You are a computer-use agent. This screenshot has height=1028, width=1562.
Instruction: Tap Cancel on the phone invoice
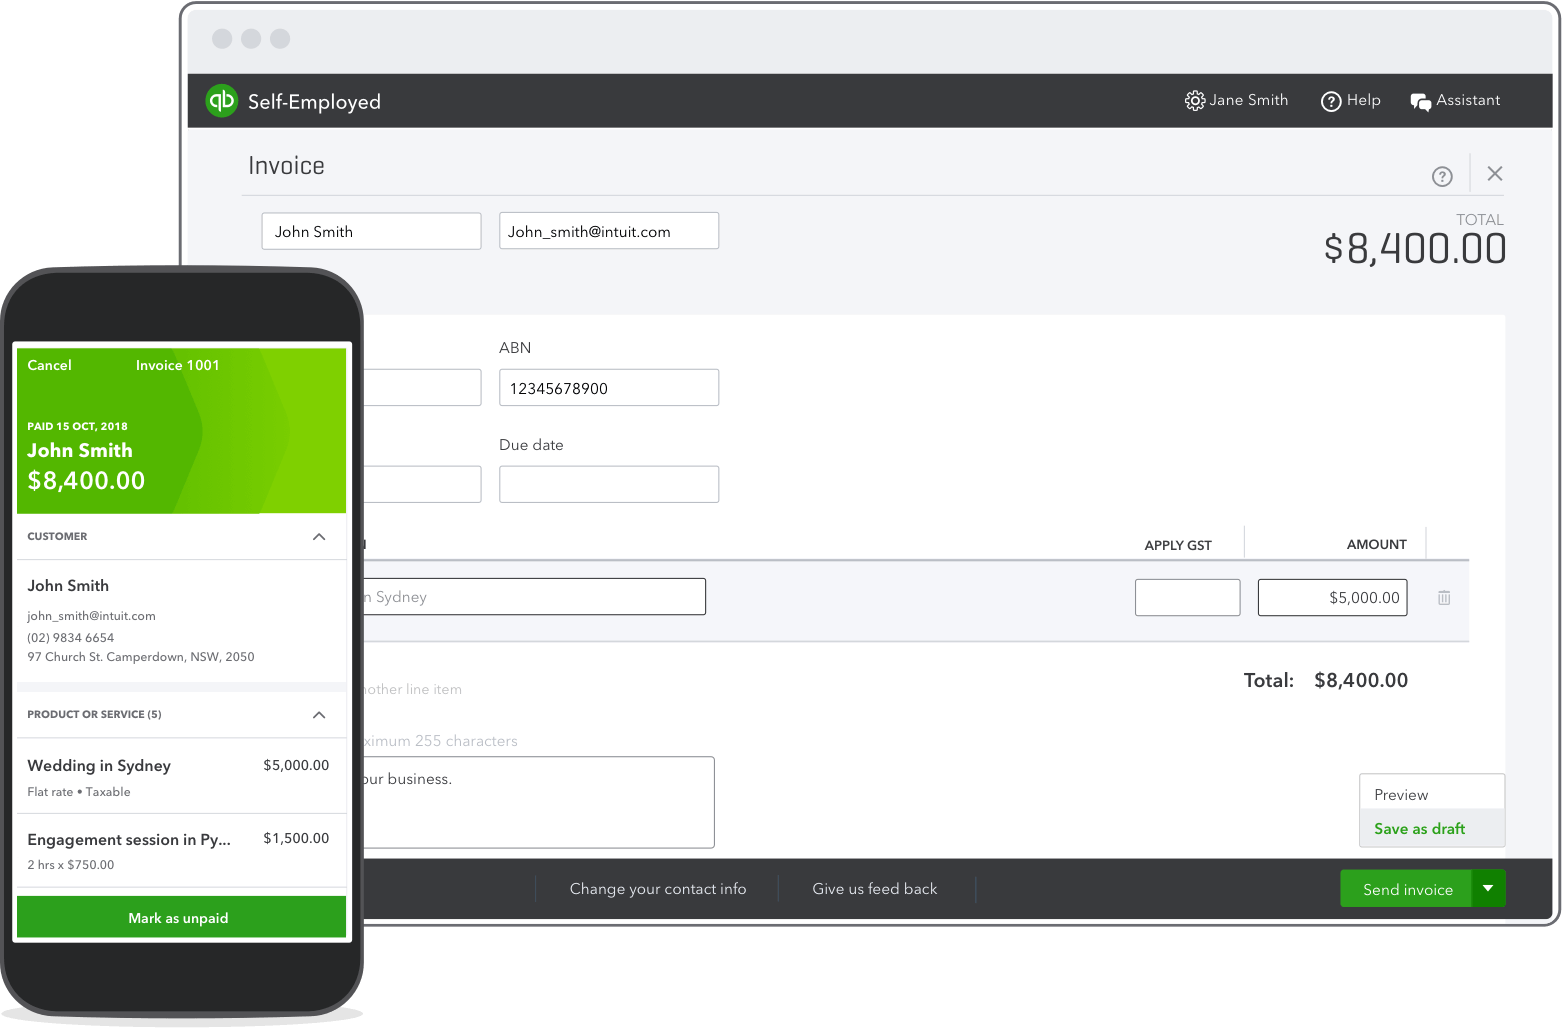49,365
